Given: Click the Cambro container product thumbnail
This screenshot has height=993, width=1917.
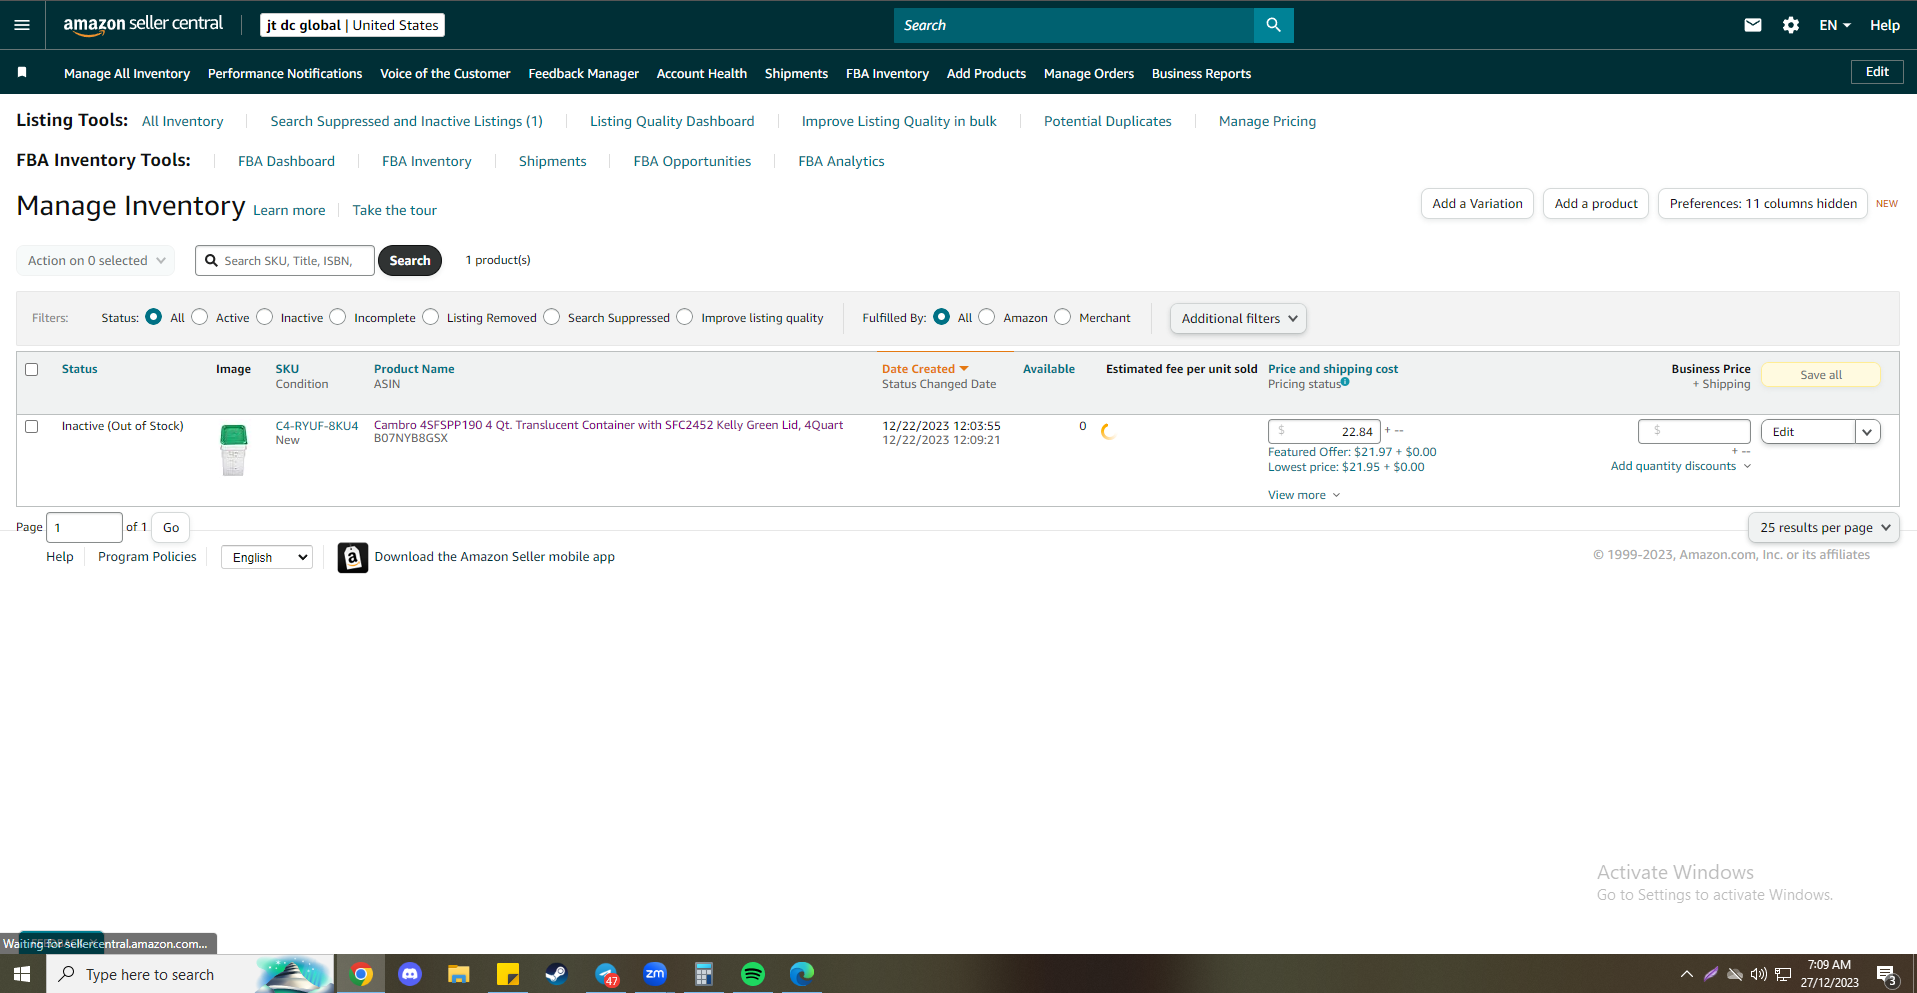Looking at the screenshot, I should pos(233,449).
